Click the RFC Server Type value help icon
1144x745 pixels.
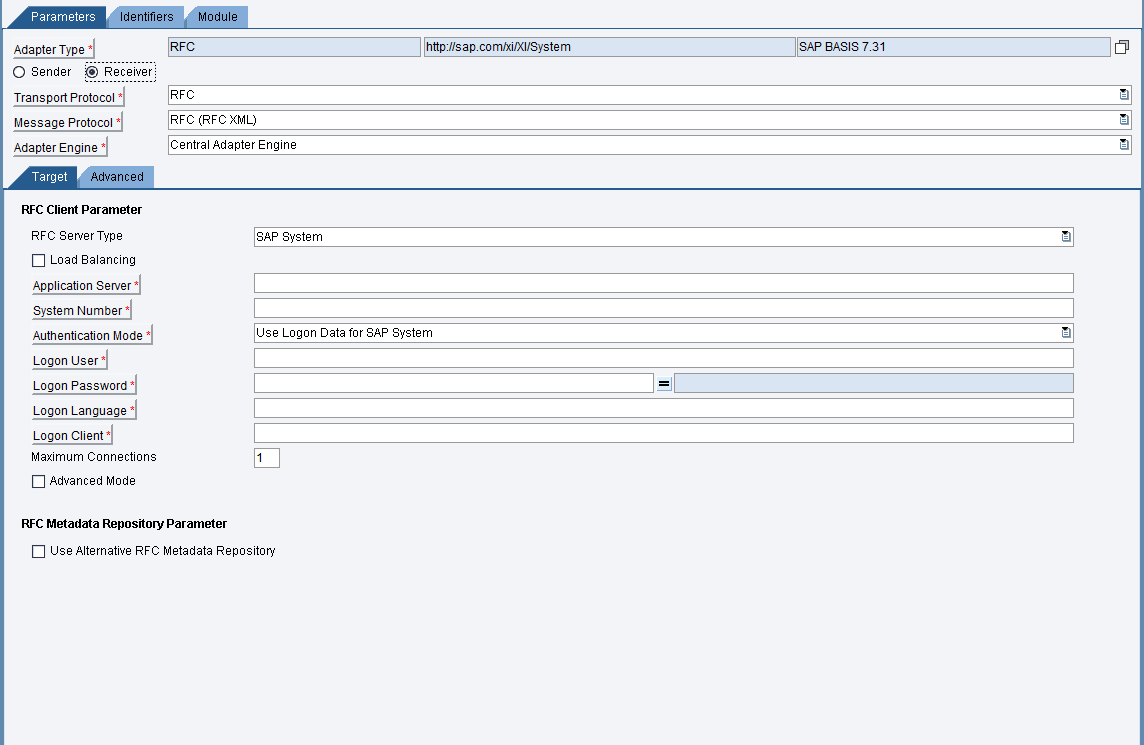tap(1066, 236)
